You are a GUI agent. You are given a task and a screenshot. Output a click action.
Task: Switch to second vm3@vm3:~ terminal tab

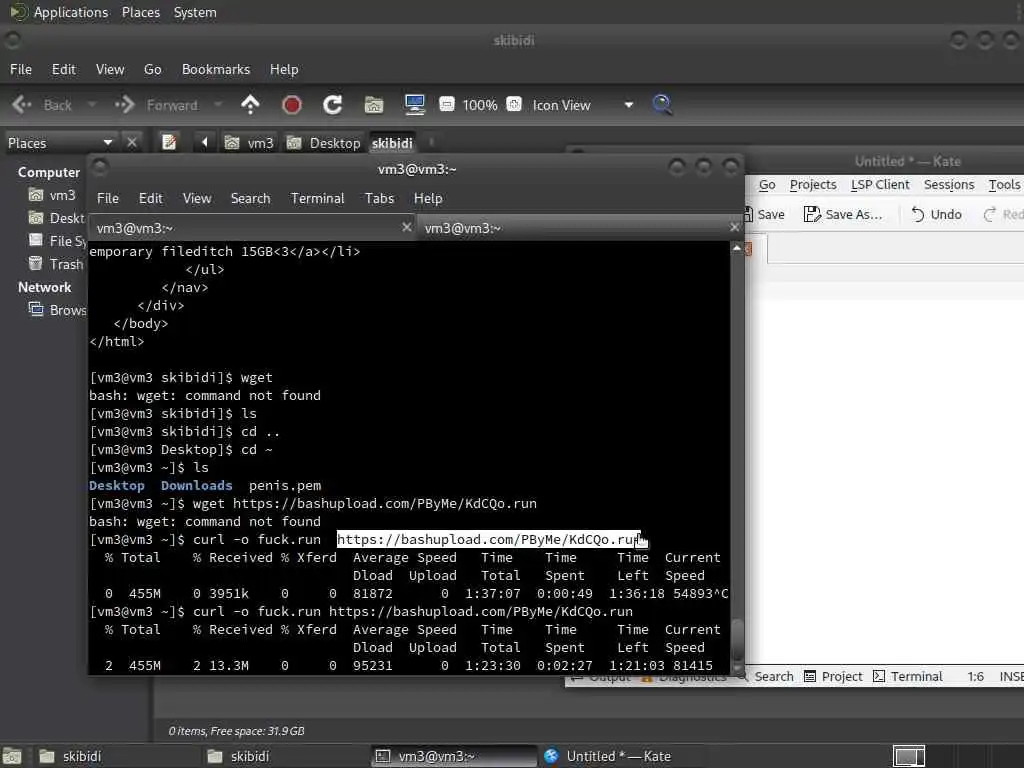coord(581,228)
